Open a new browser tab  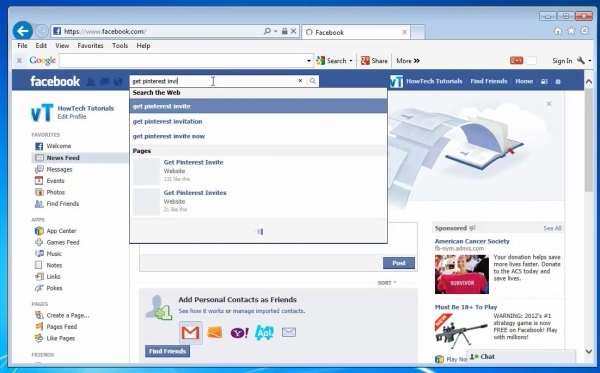click(418, 32)
